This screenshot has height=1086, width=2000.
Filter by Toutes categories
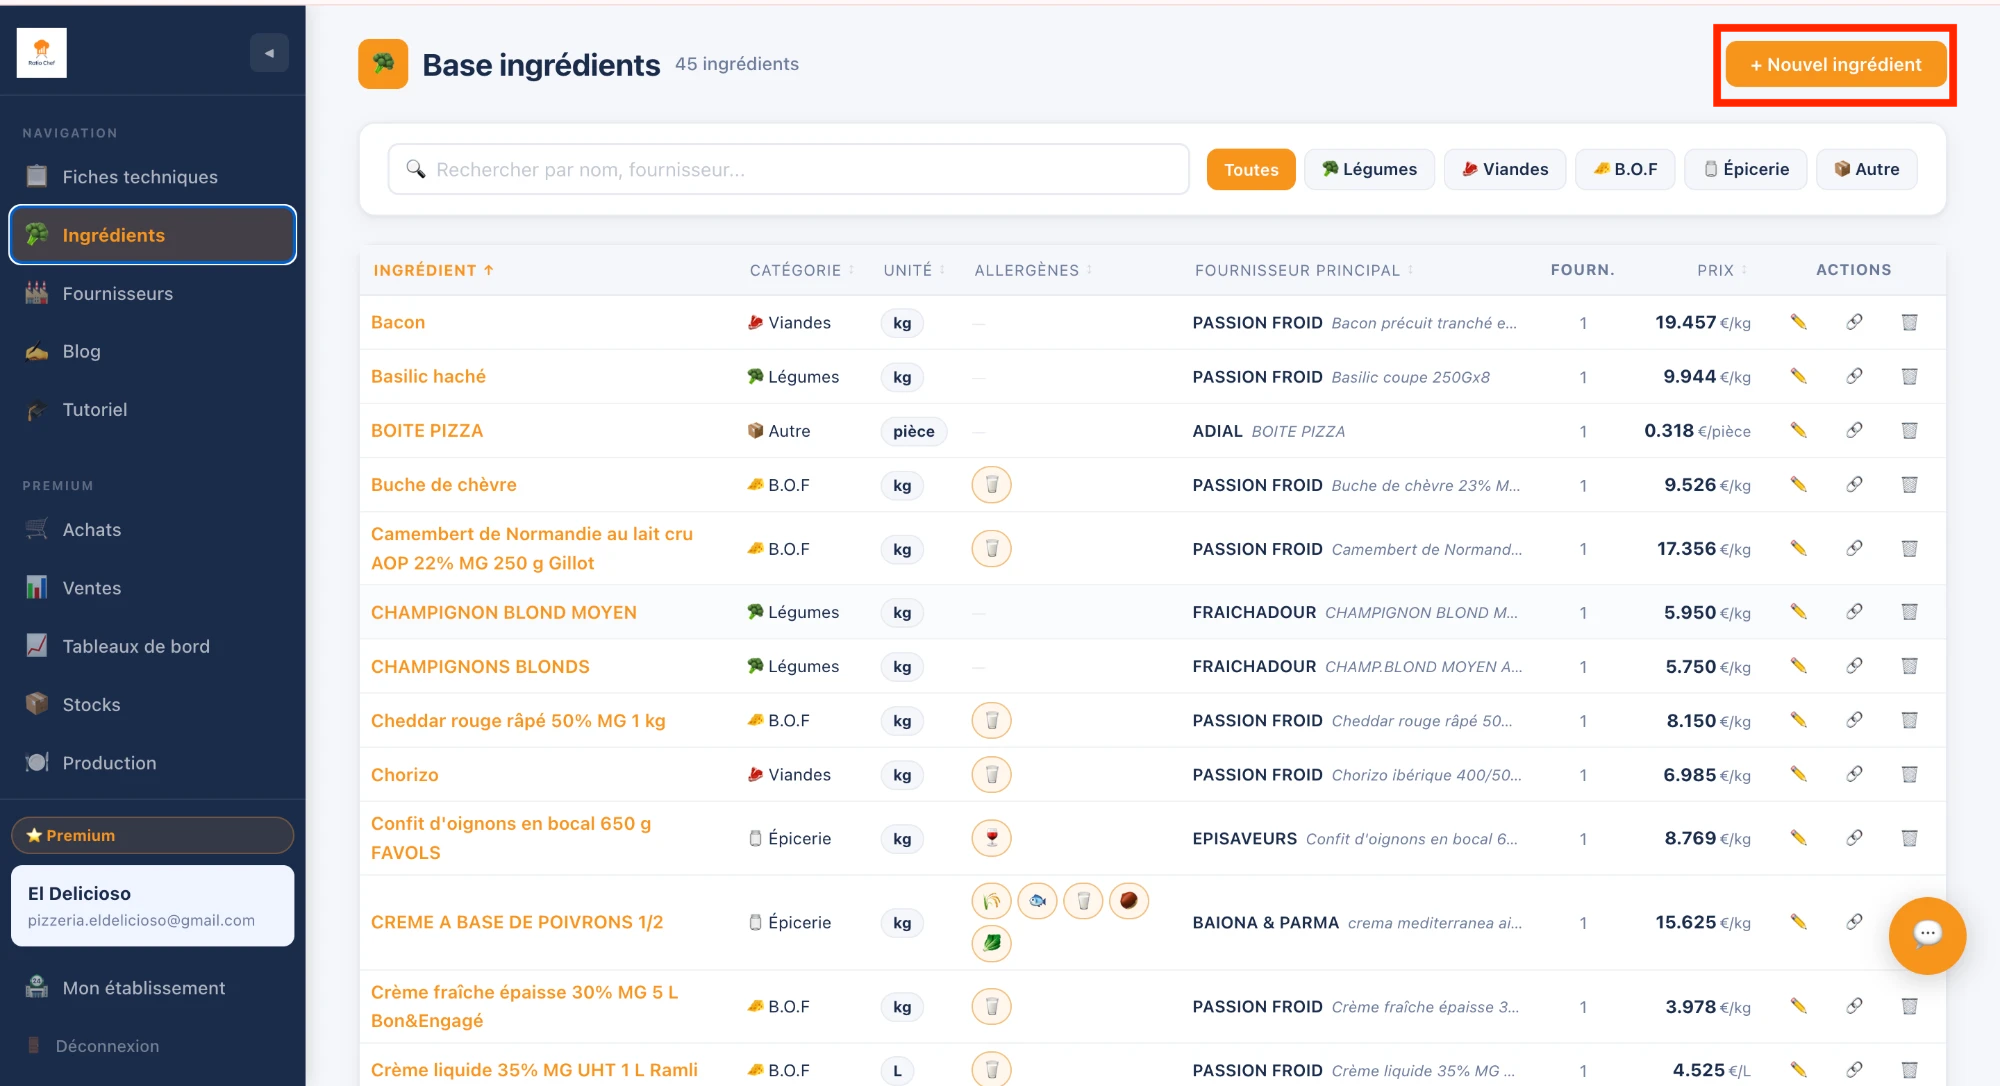(x=1251, y=169)
